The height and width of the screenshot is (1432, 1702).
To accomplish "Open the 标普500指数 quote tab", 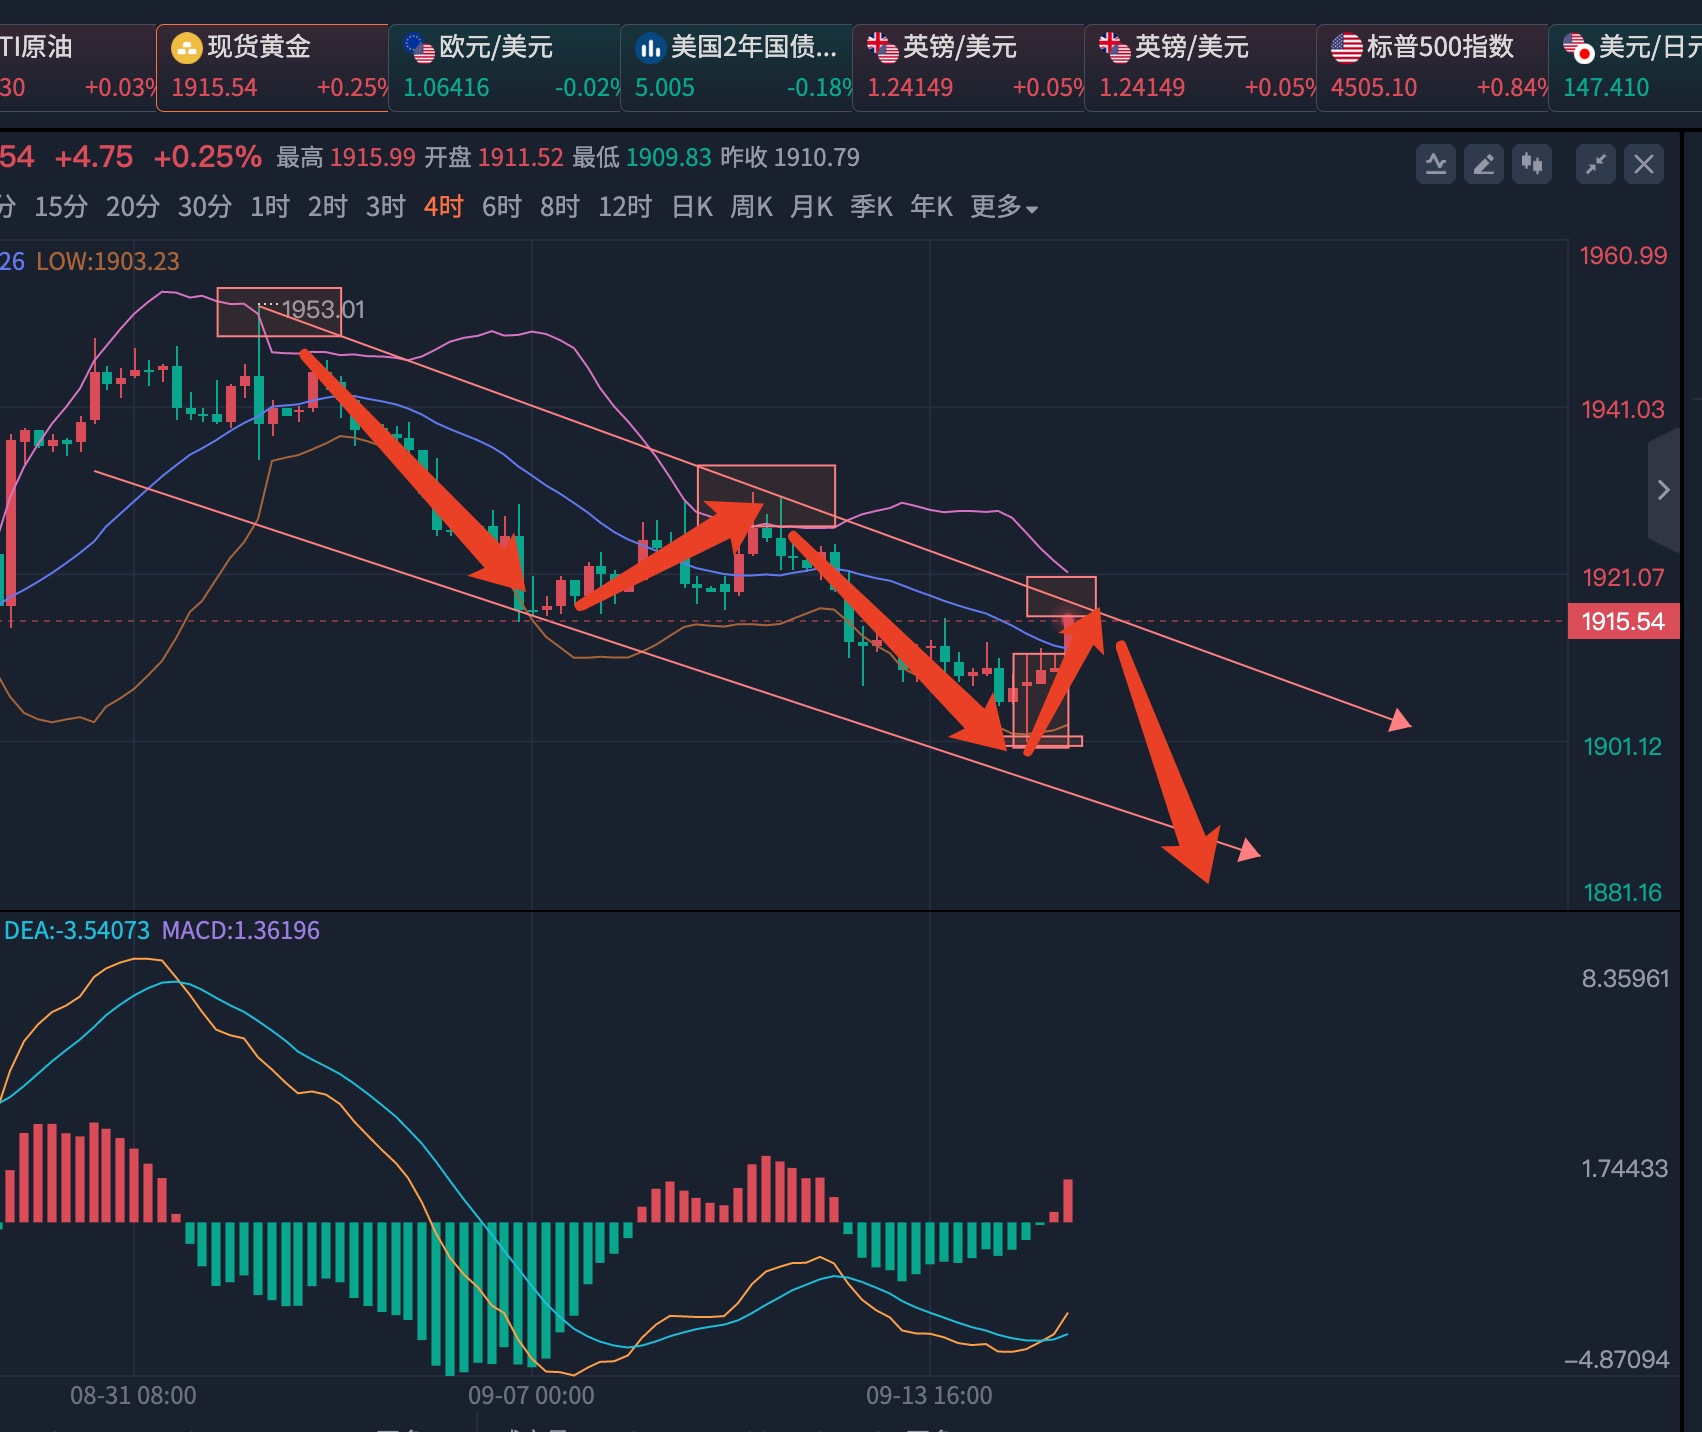I will coord(1432,67).
